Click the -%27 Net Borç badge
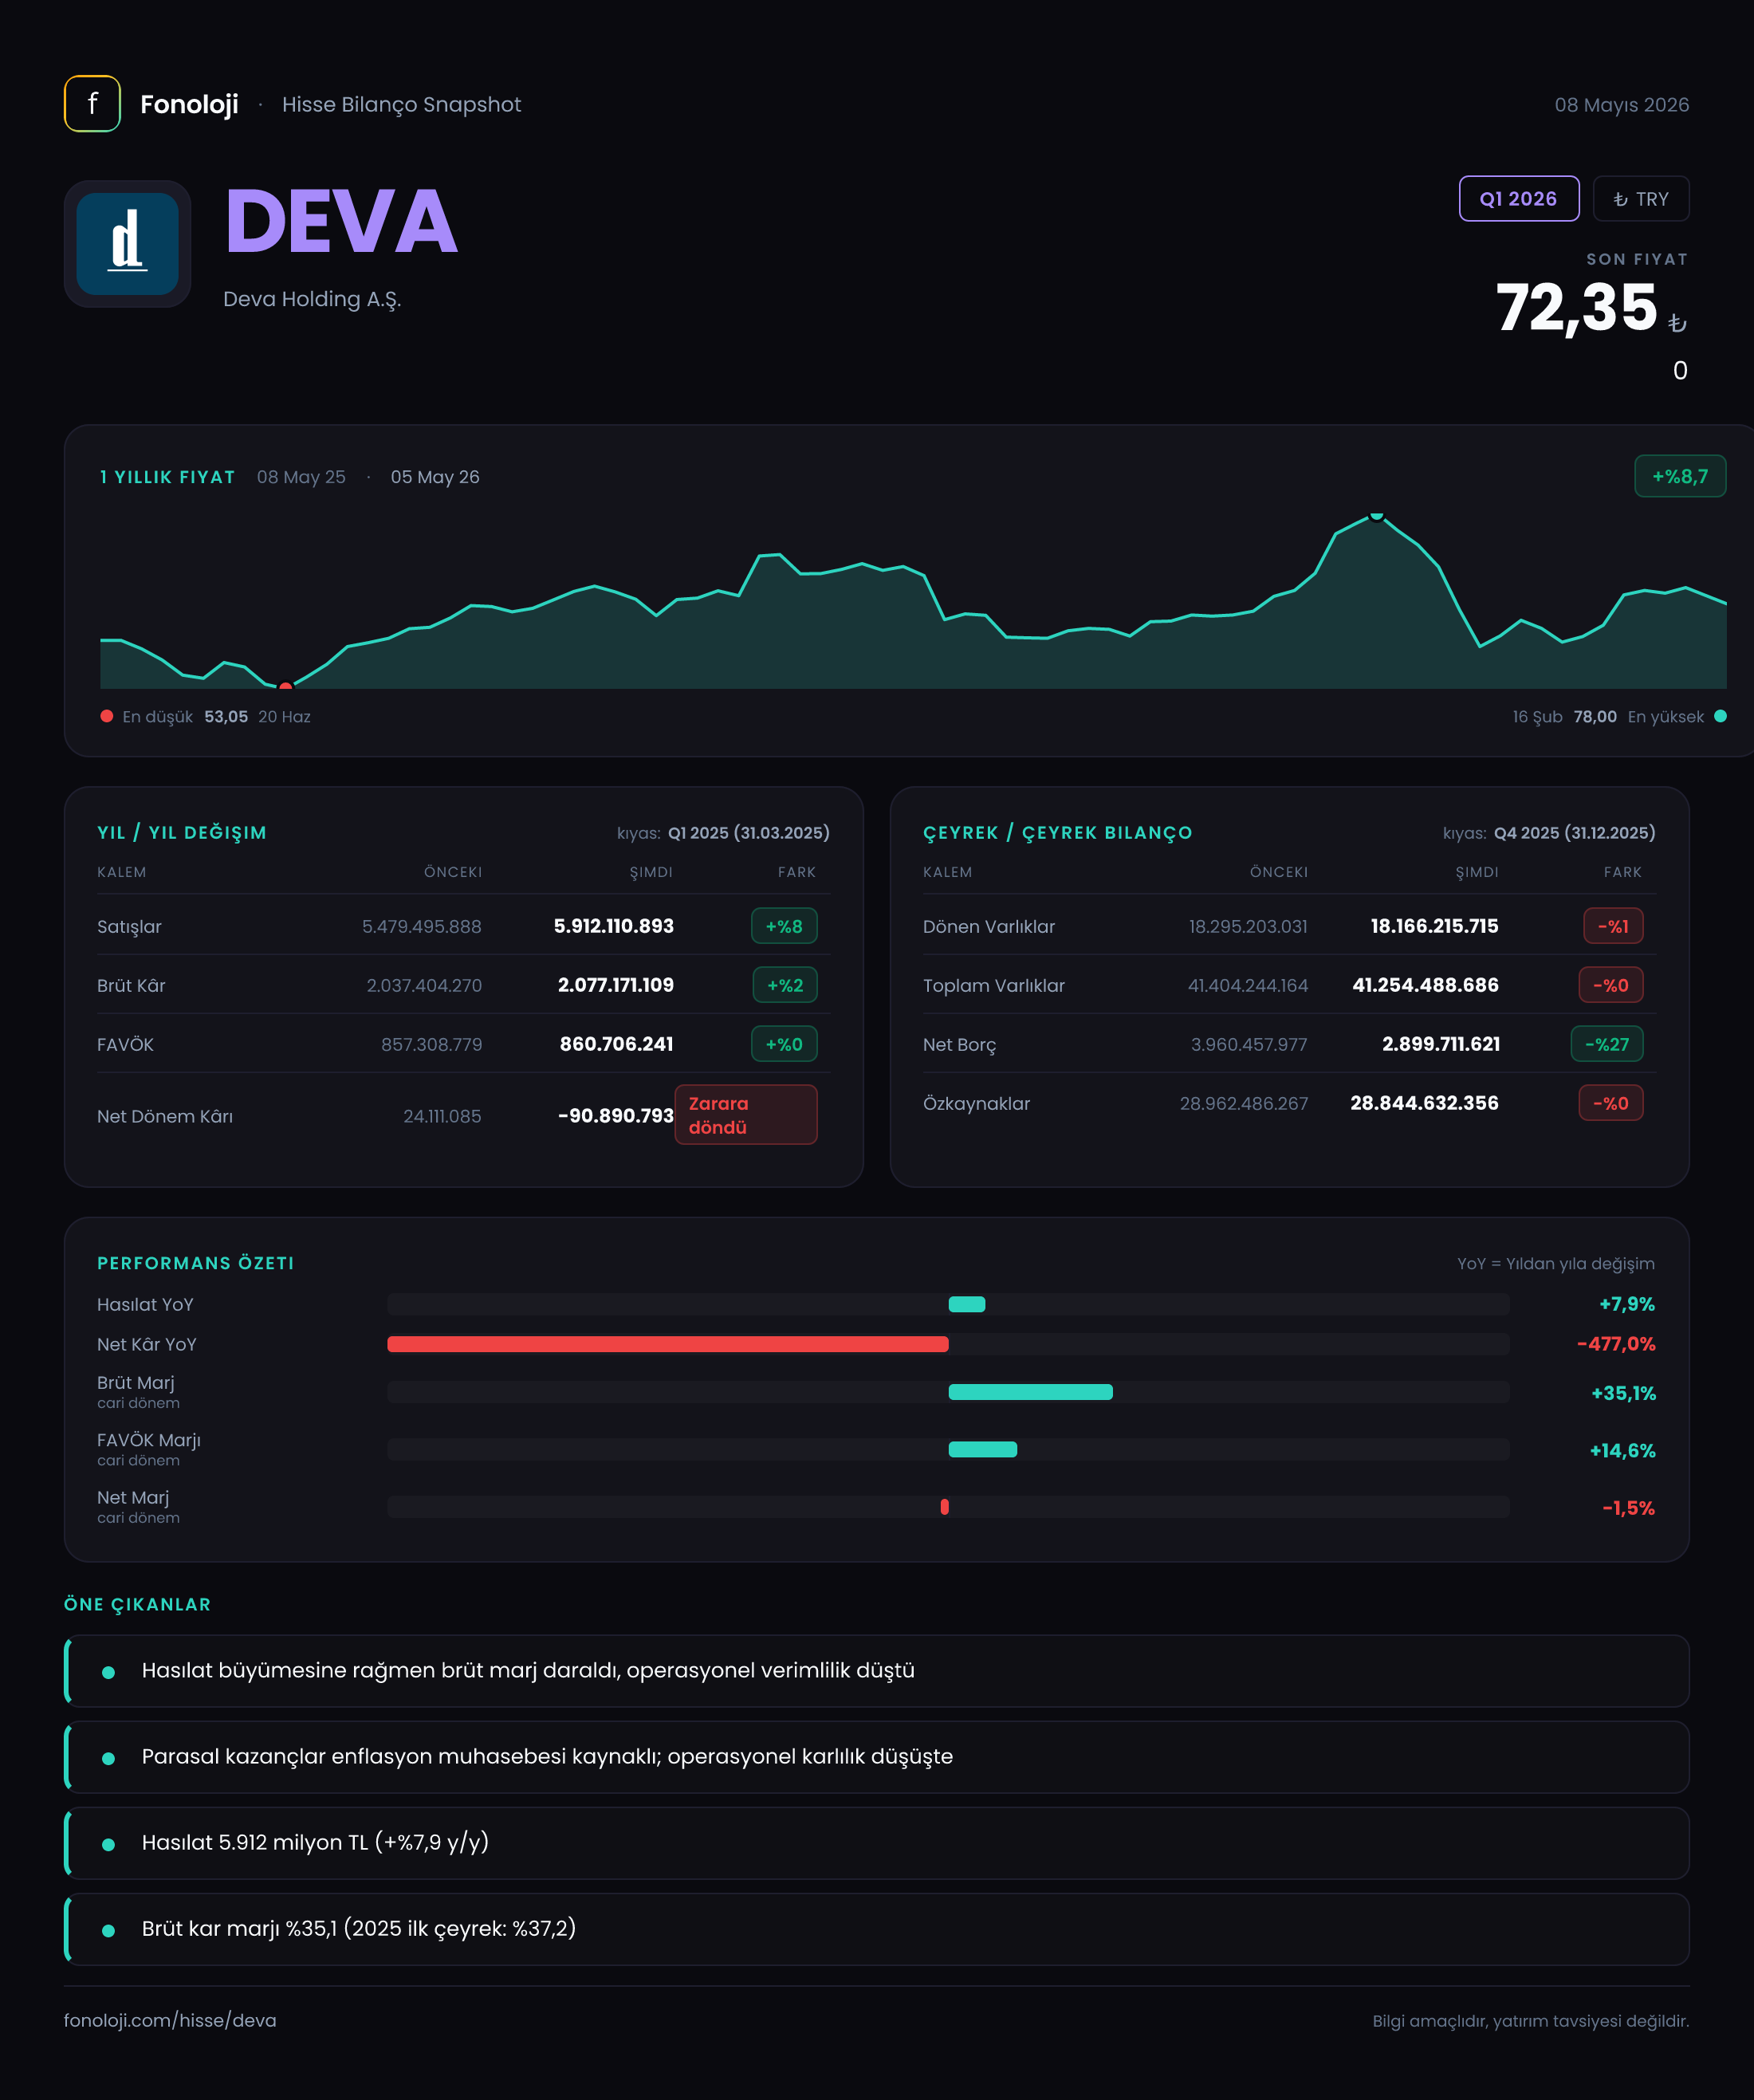1754x2100 pixels. tap(1607, 1044)
